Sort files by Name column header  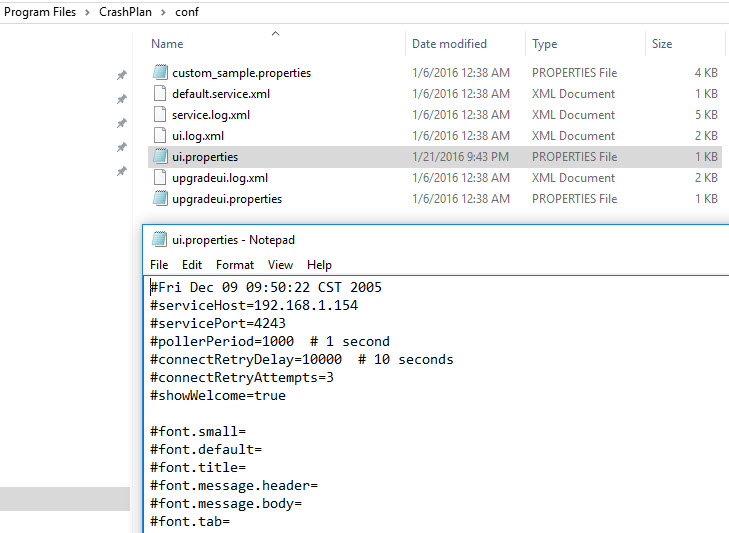[x=167, y=44]
